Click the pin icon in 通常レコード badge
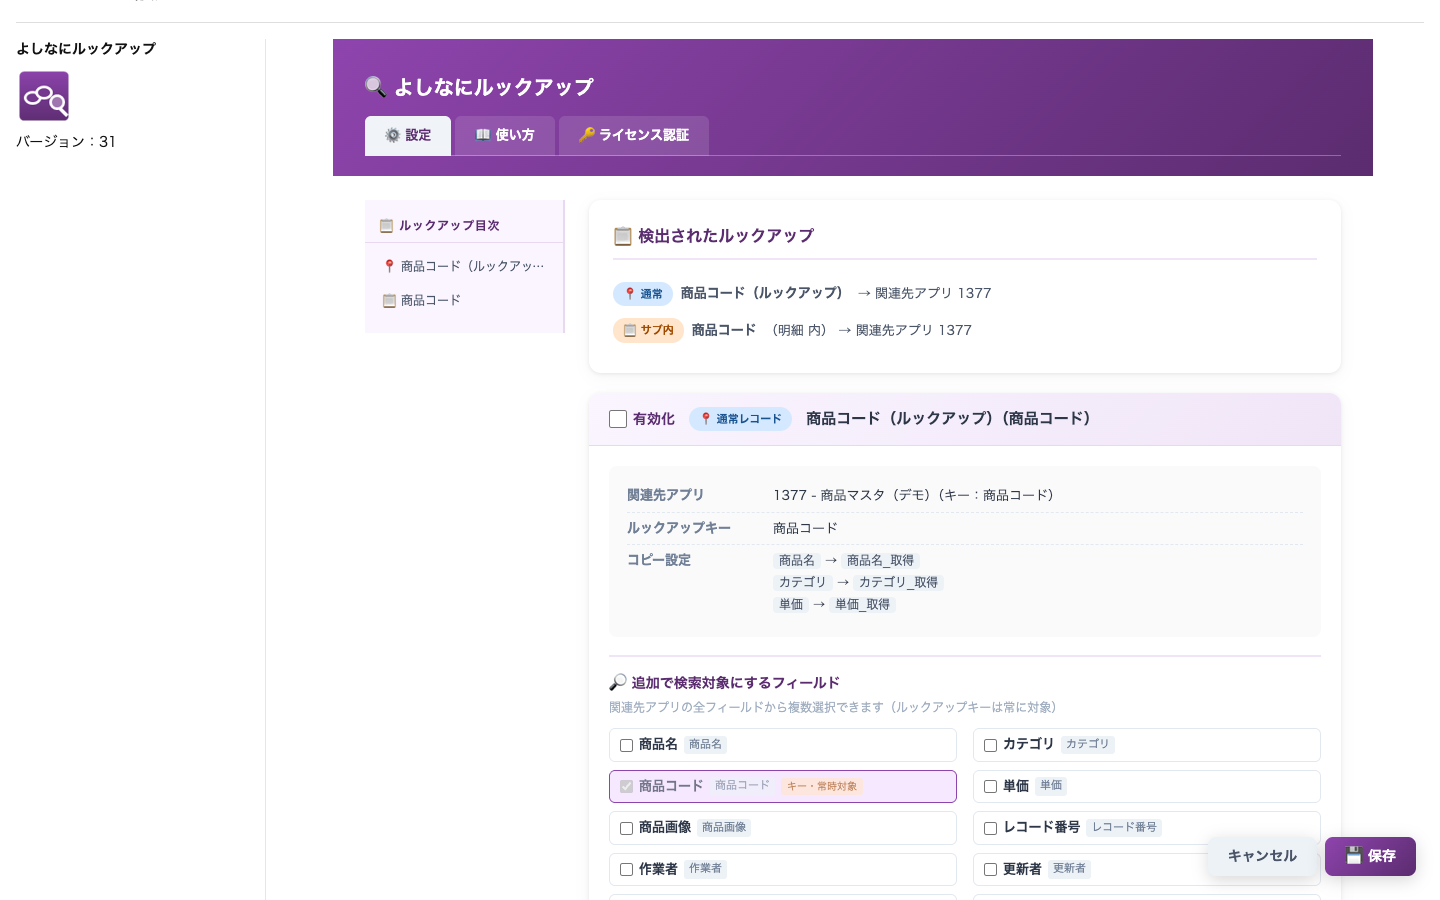 click(706, 419)
